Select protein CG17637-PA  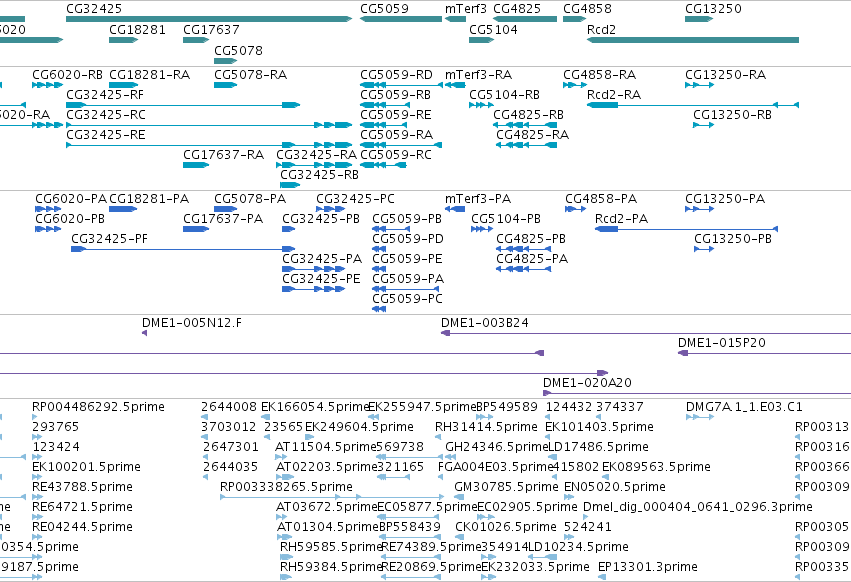pos(196,229)
